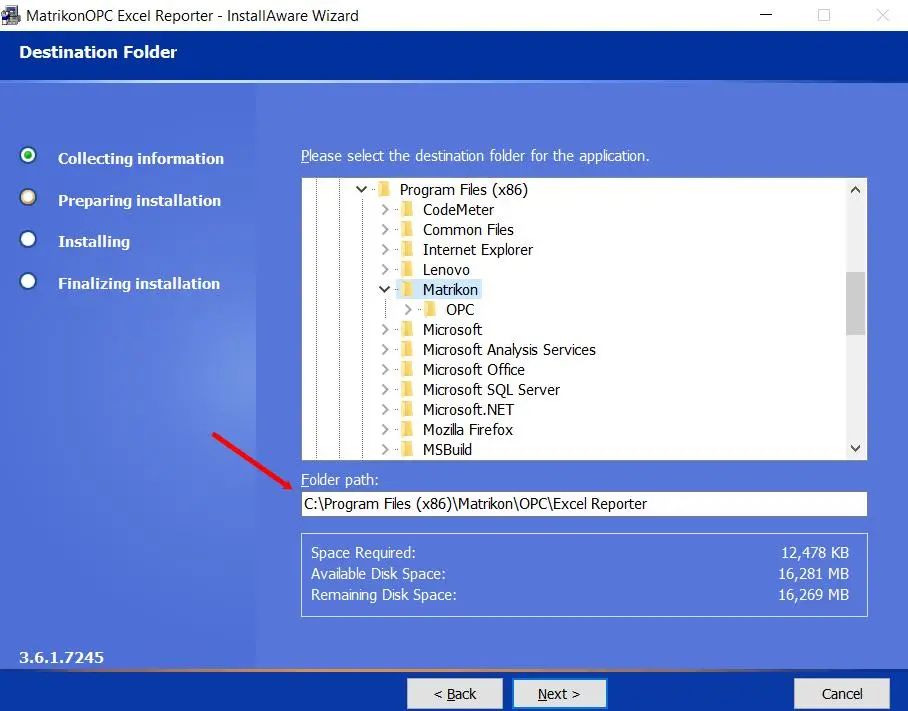Click the Folder path label
This screenshot has height=711, width=908.
pos(339,480)
